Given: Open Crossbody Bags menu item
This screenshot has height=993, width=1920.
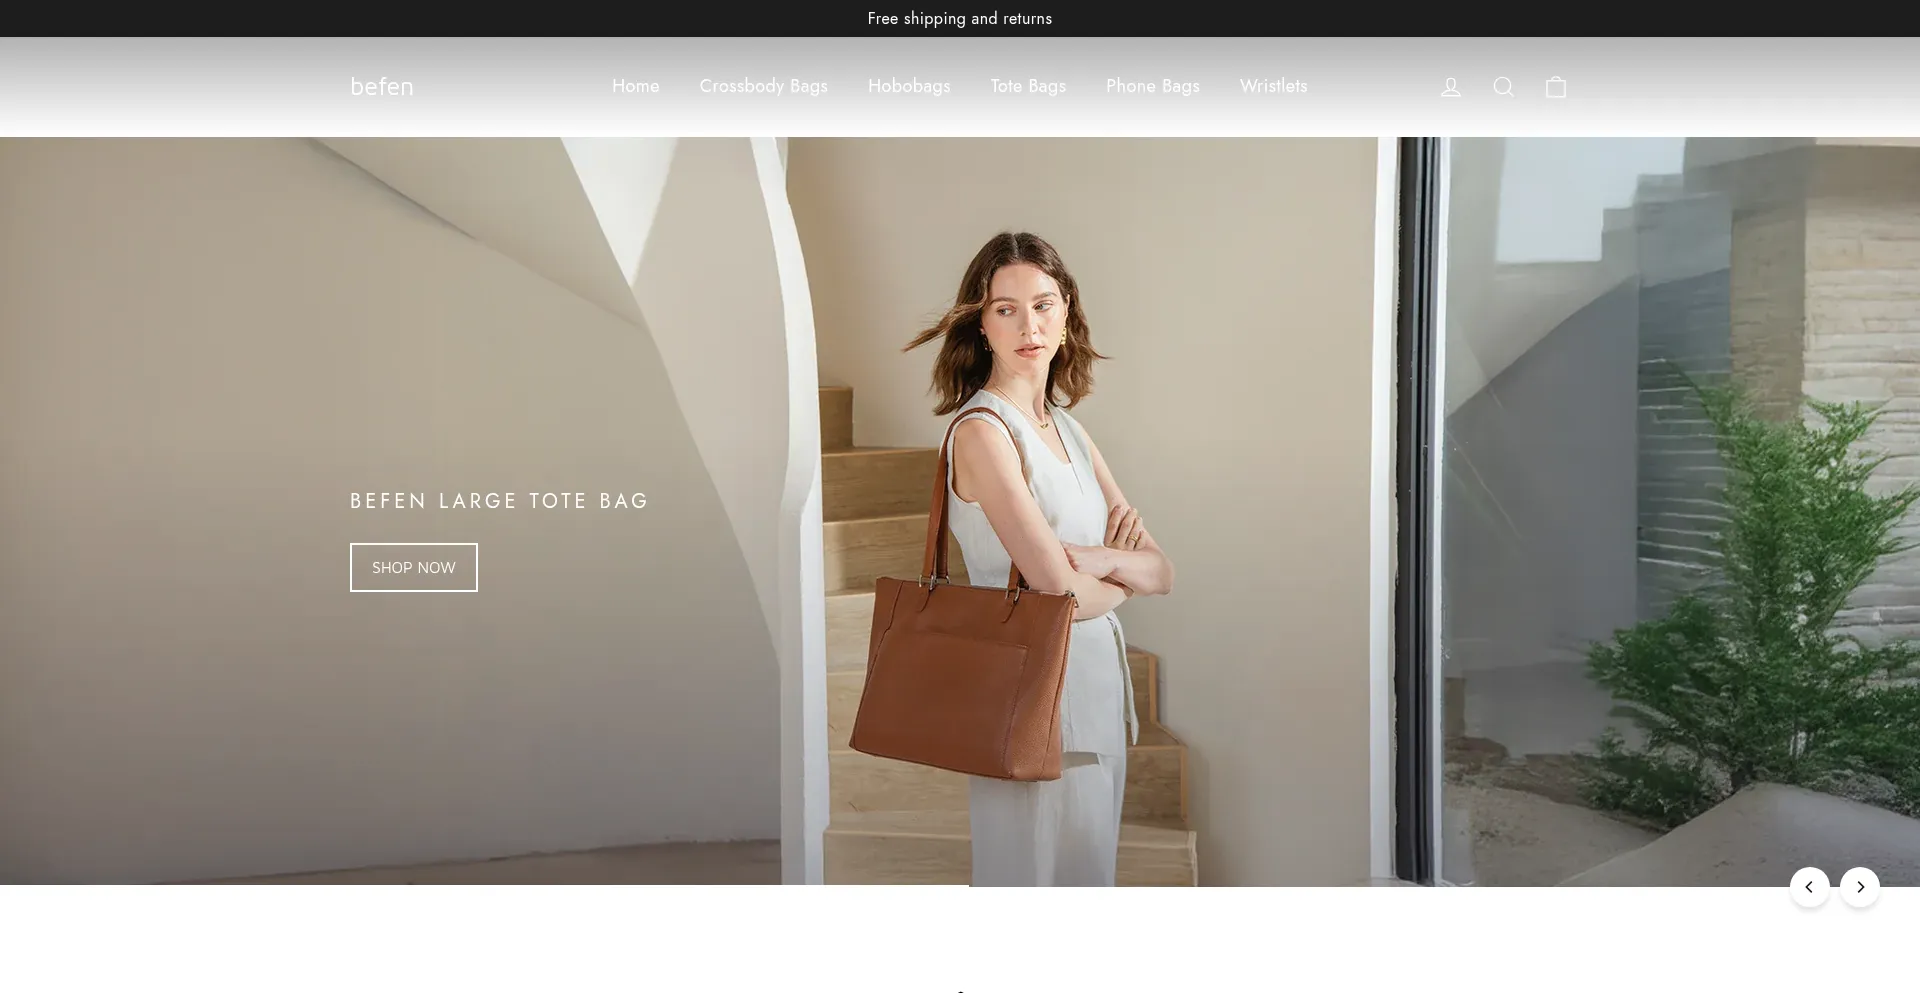Looking at the screenshot, I should (x=764, y=86).
